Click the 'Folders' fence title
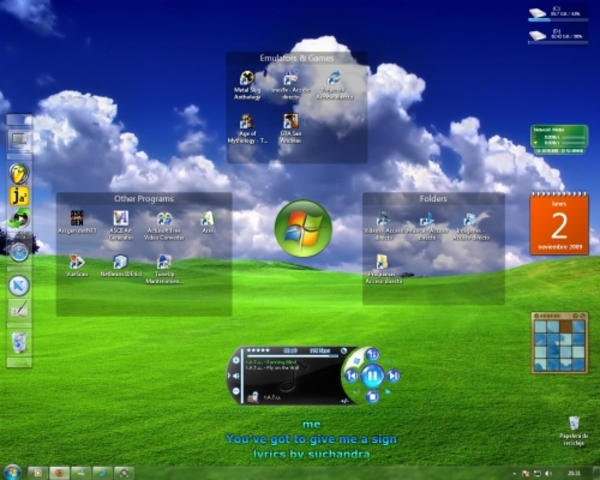Image resolution: width=600 pixels, height=480 pixels. 433,199
